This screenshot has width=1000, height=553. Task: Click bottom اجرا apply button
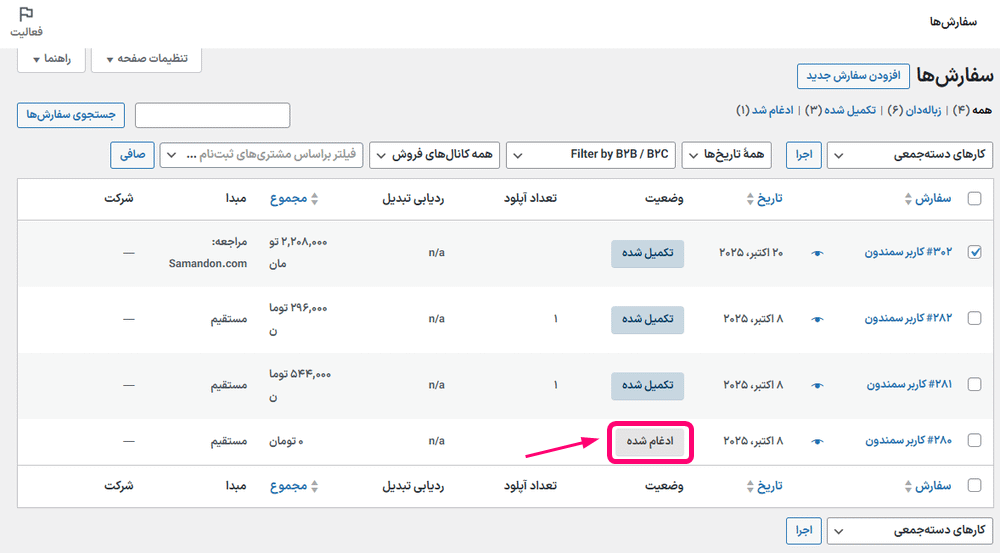(804, 531)
